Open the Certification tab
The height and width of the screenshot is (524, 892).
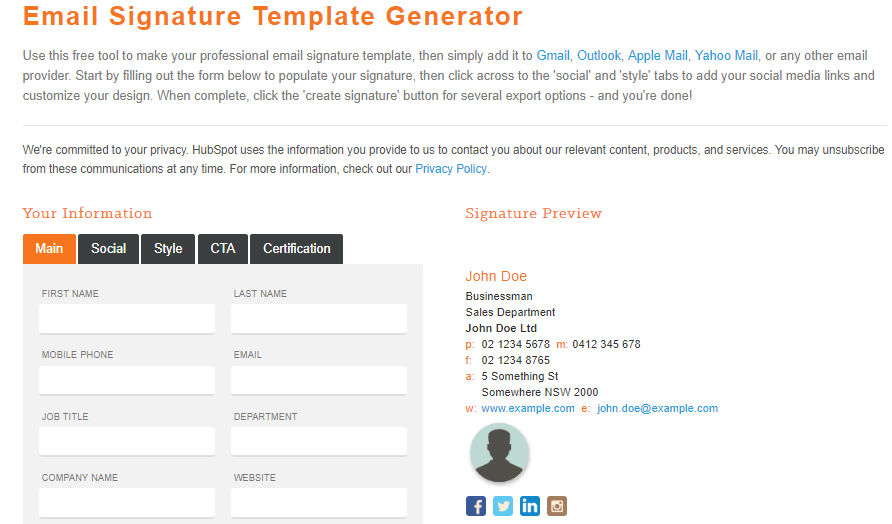coord(297,249)
